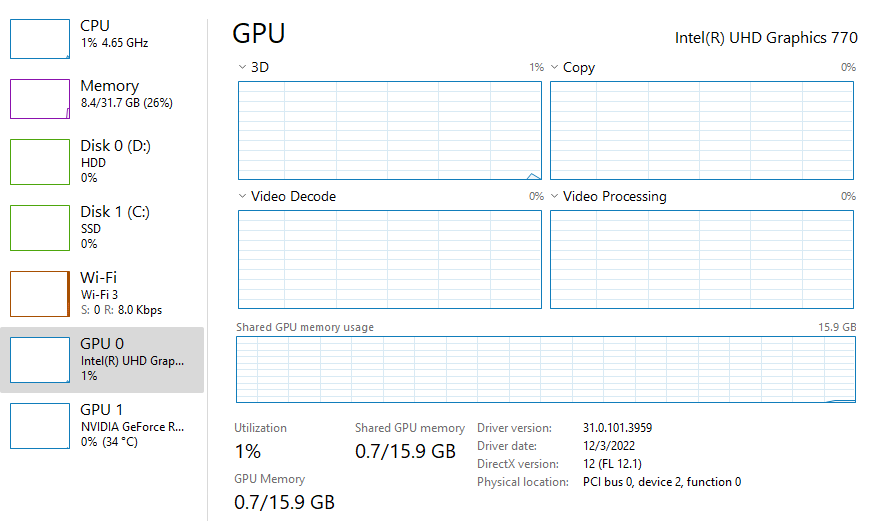Open the Disk 0 (D:) graph thumbnail
Screen dimensions: 871x521
40,162
